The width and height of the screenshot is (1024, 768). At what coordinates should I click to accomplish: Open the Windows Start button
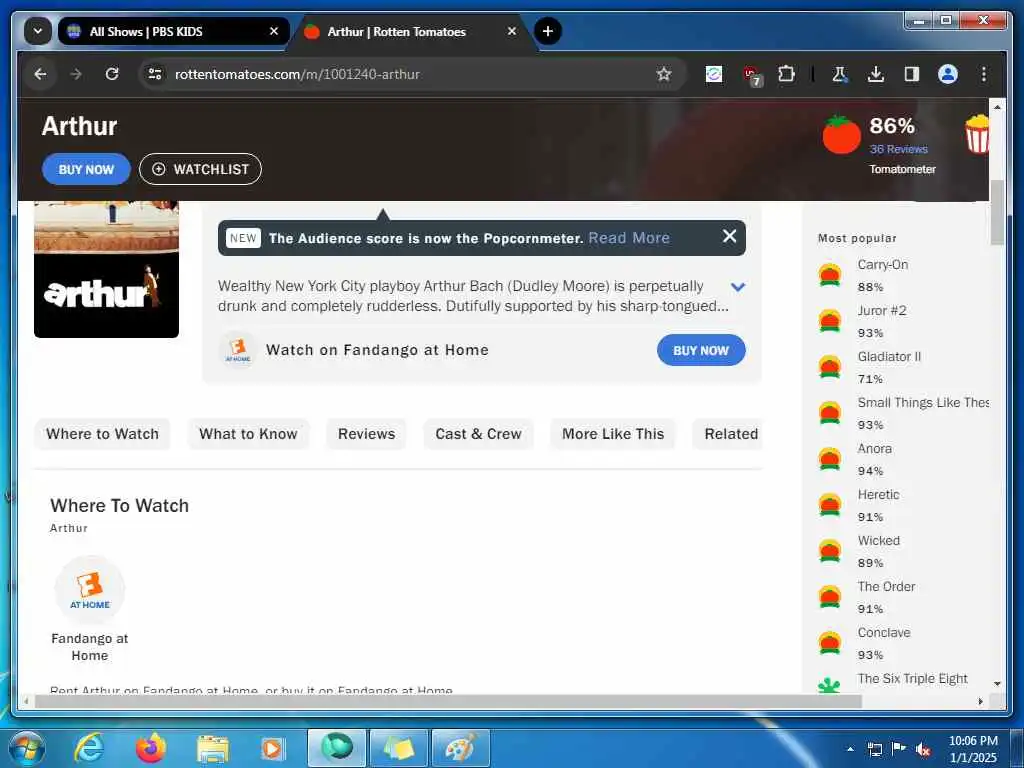[x=26, y=748]
